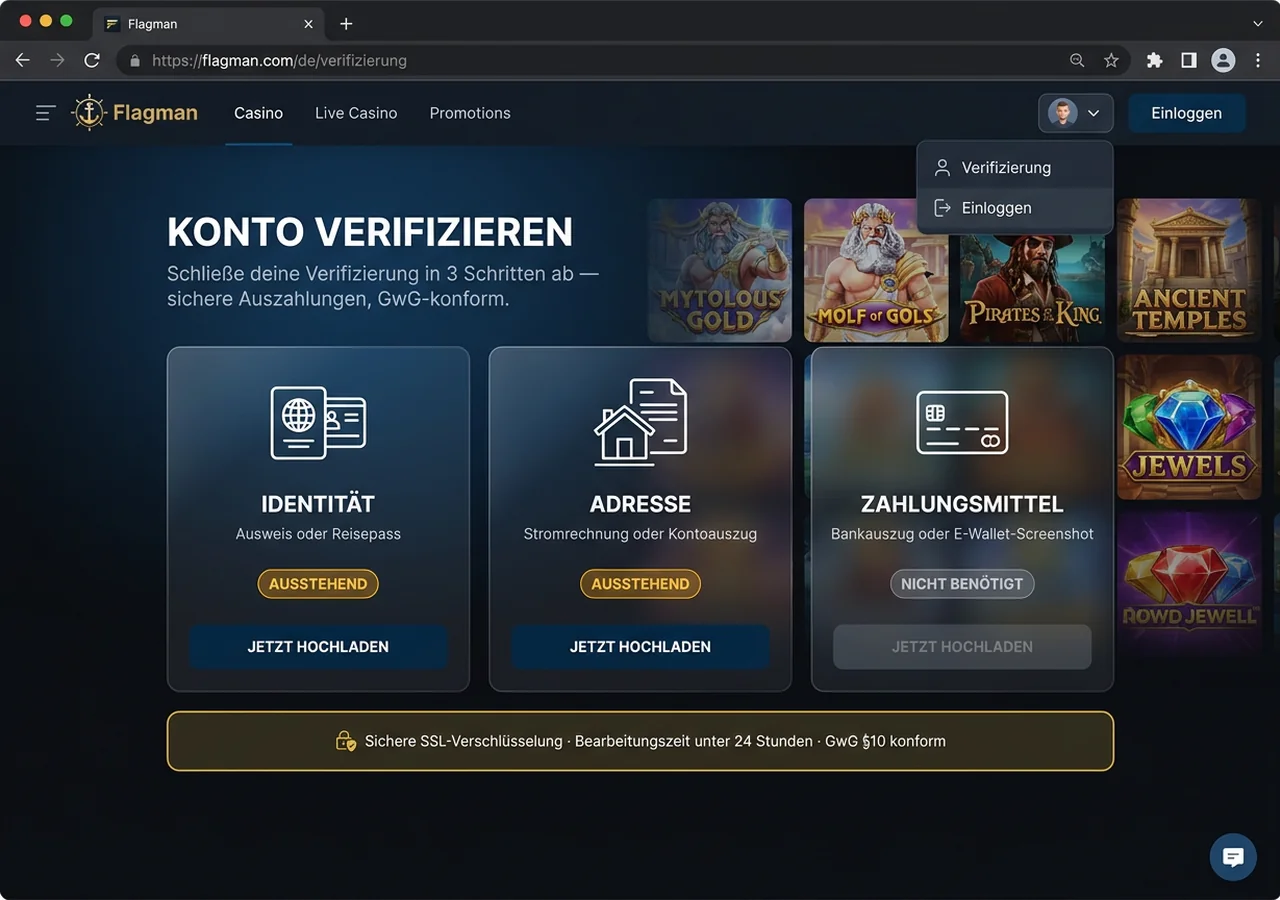Screen dimensions: 1280x900
Task: Open the Molf of Gols game thumbnail
Action: [x=876, y=270]
